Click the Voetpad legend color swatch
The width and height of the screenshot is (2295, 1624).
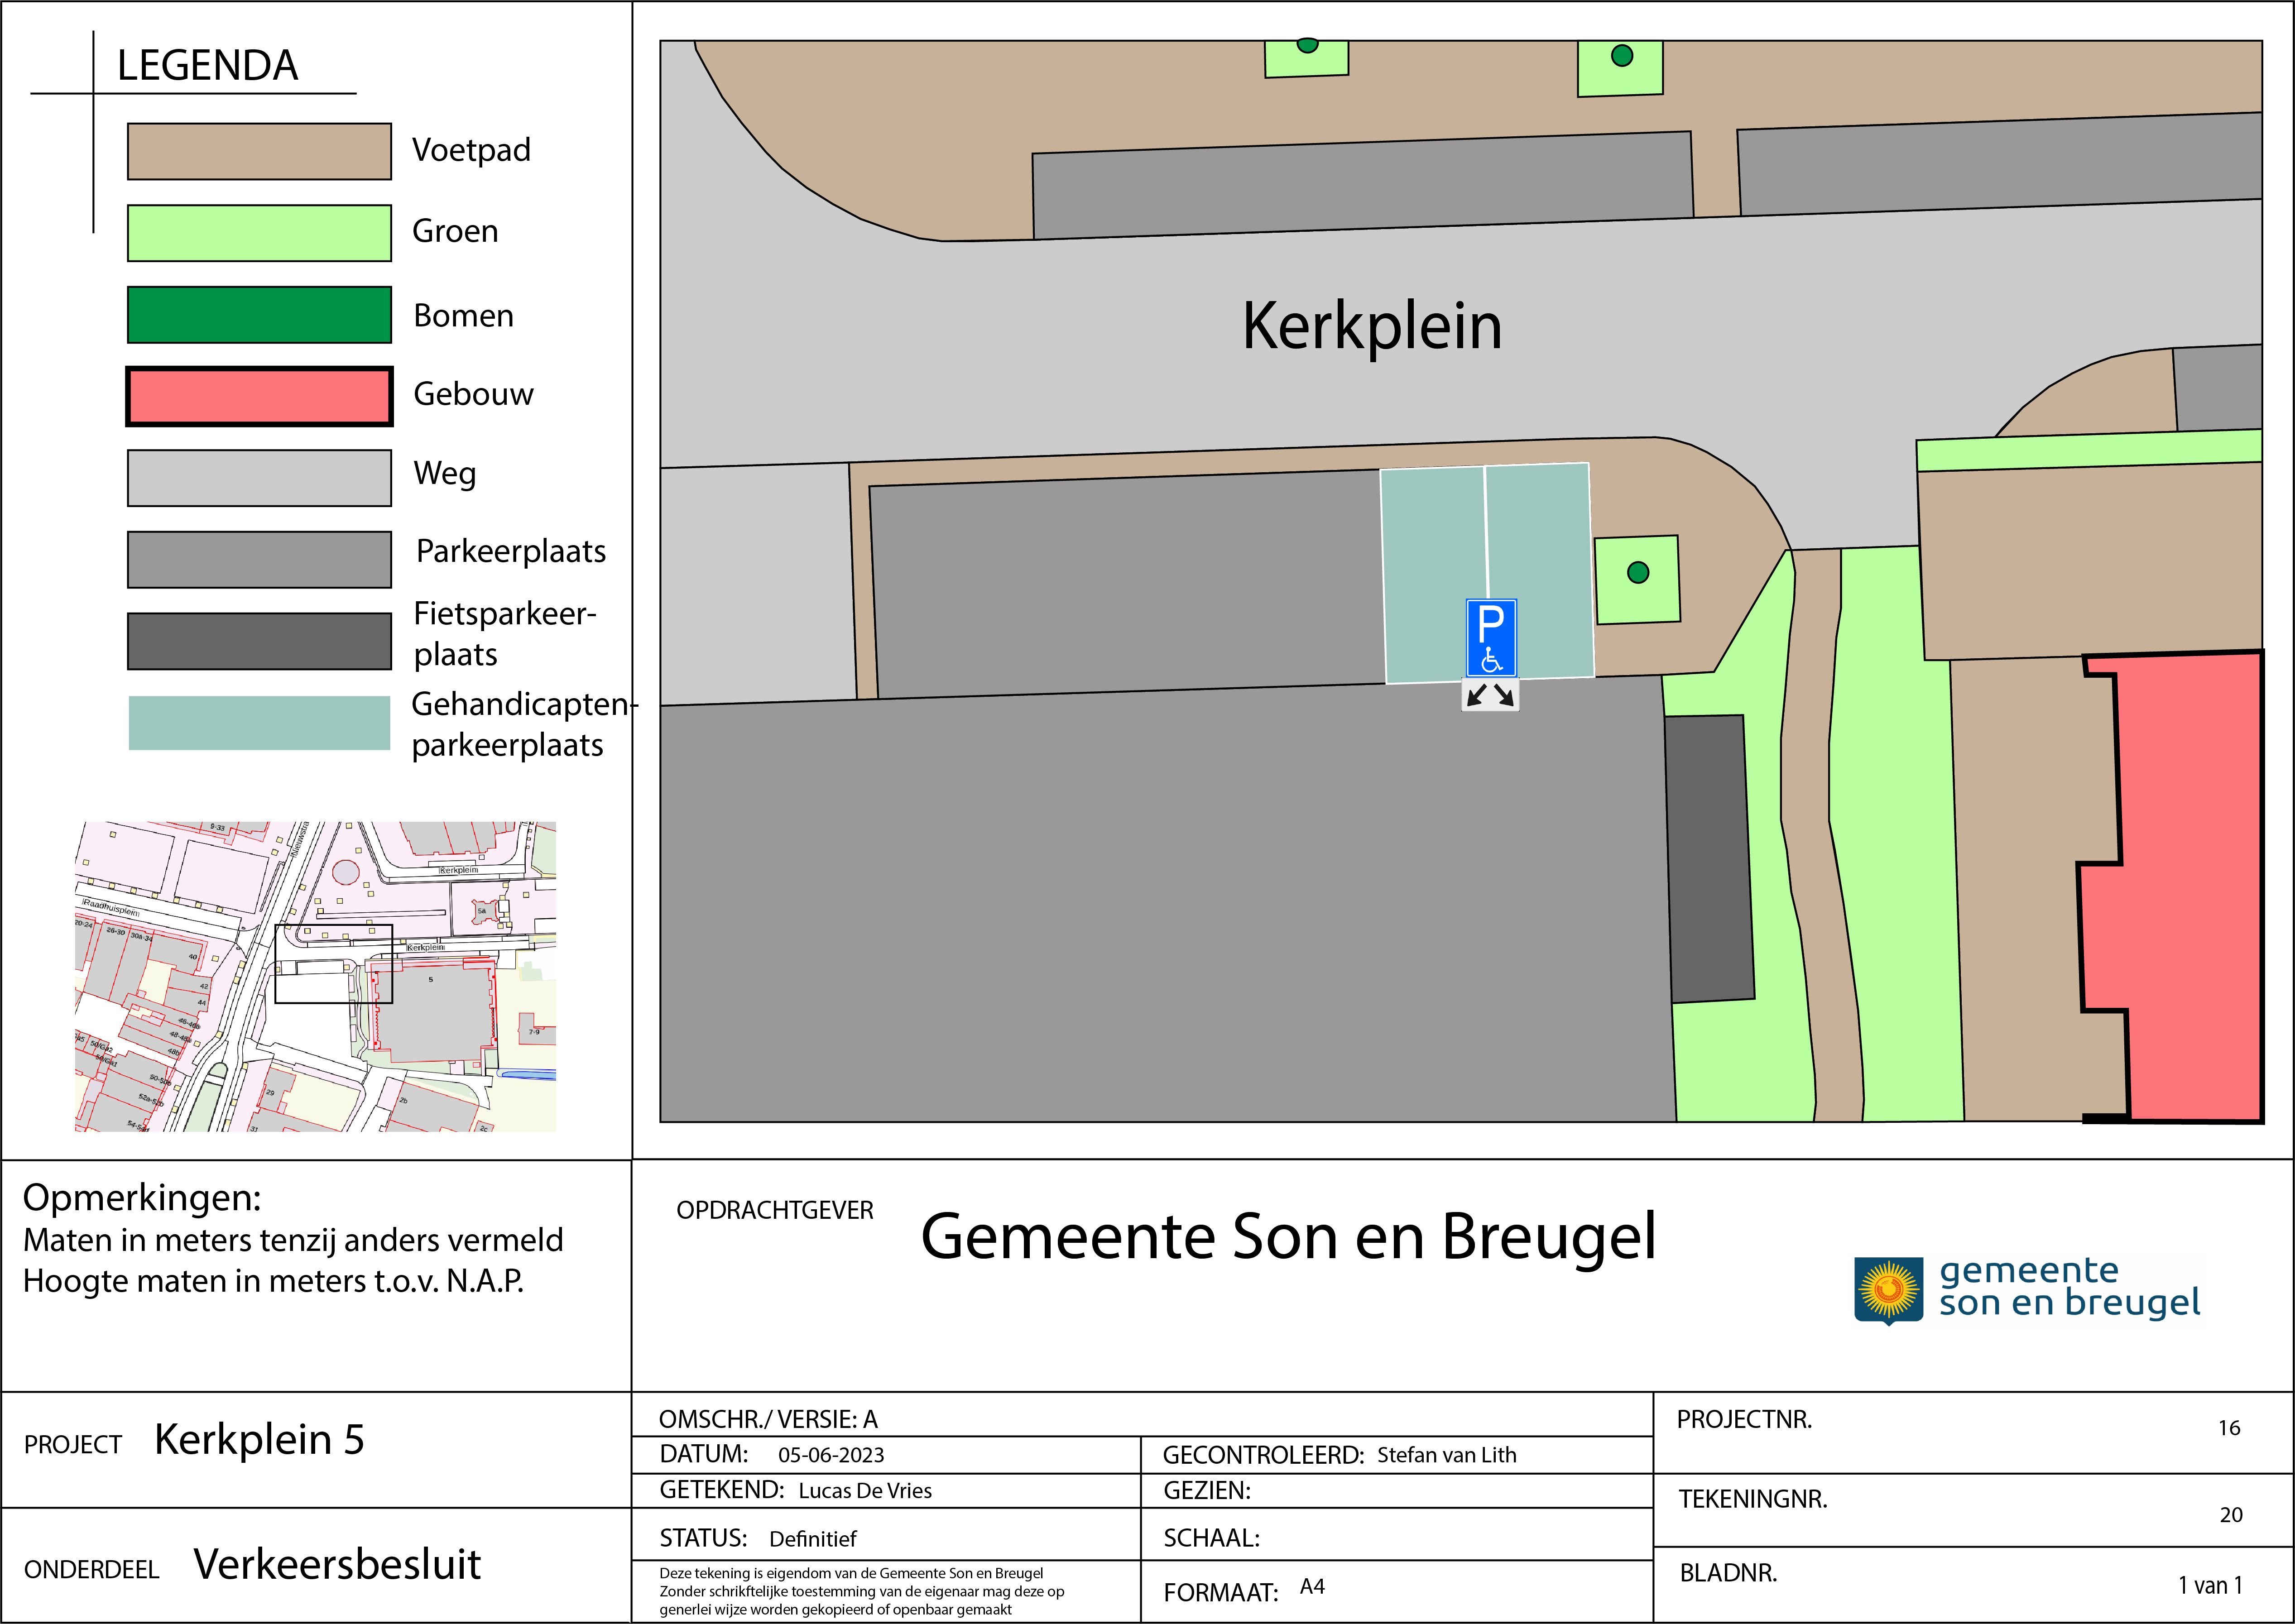click(x=259, y=152)
